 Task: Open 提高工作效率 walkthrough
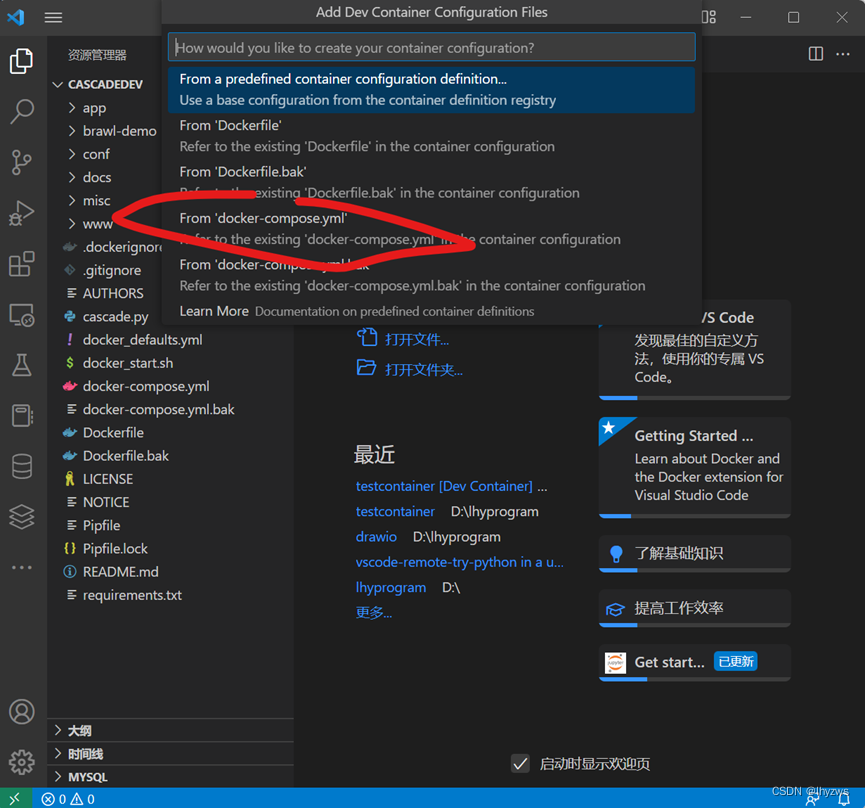click(695, 608)
